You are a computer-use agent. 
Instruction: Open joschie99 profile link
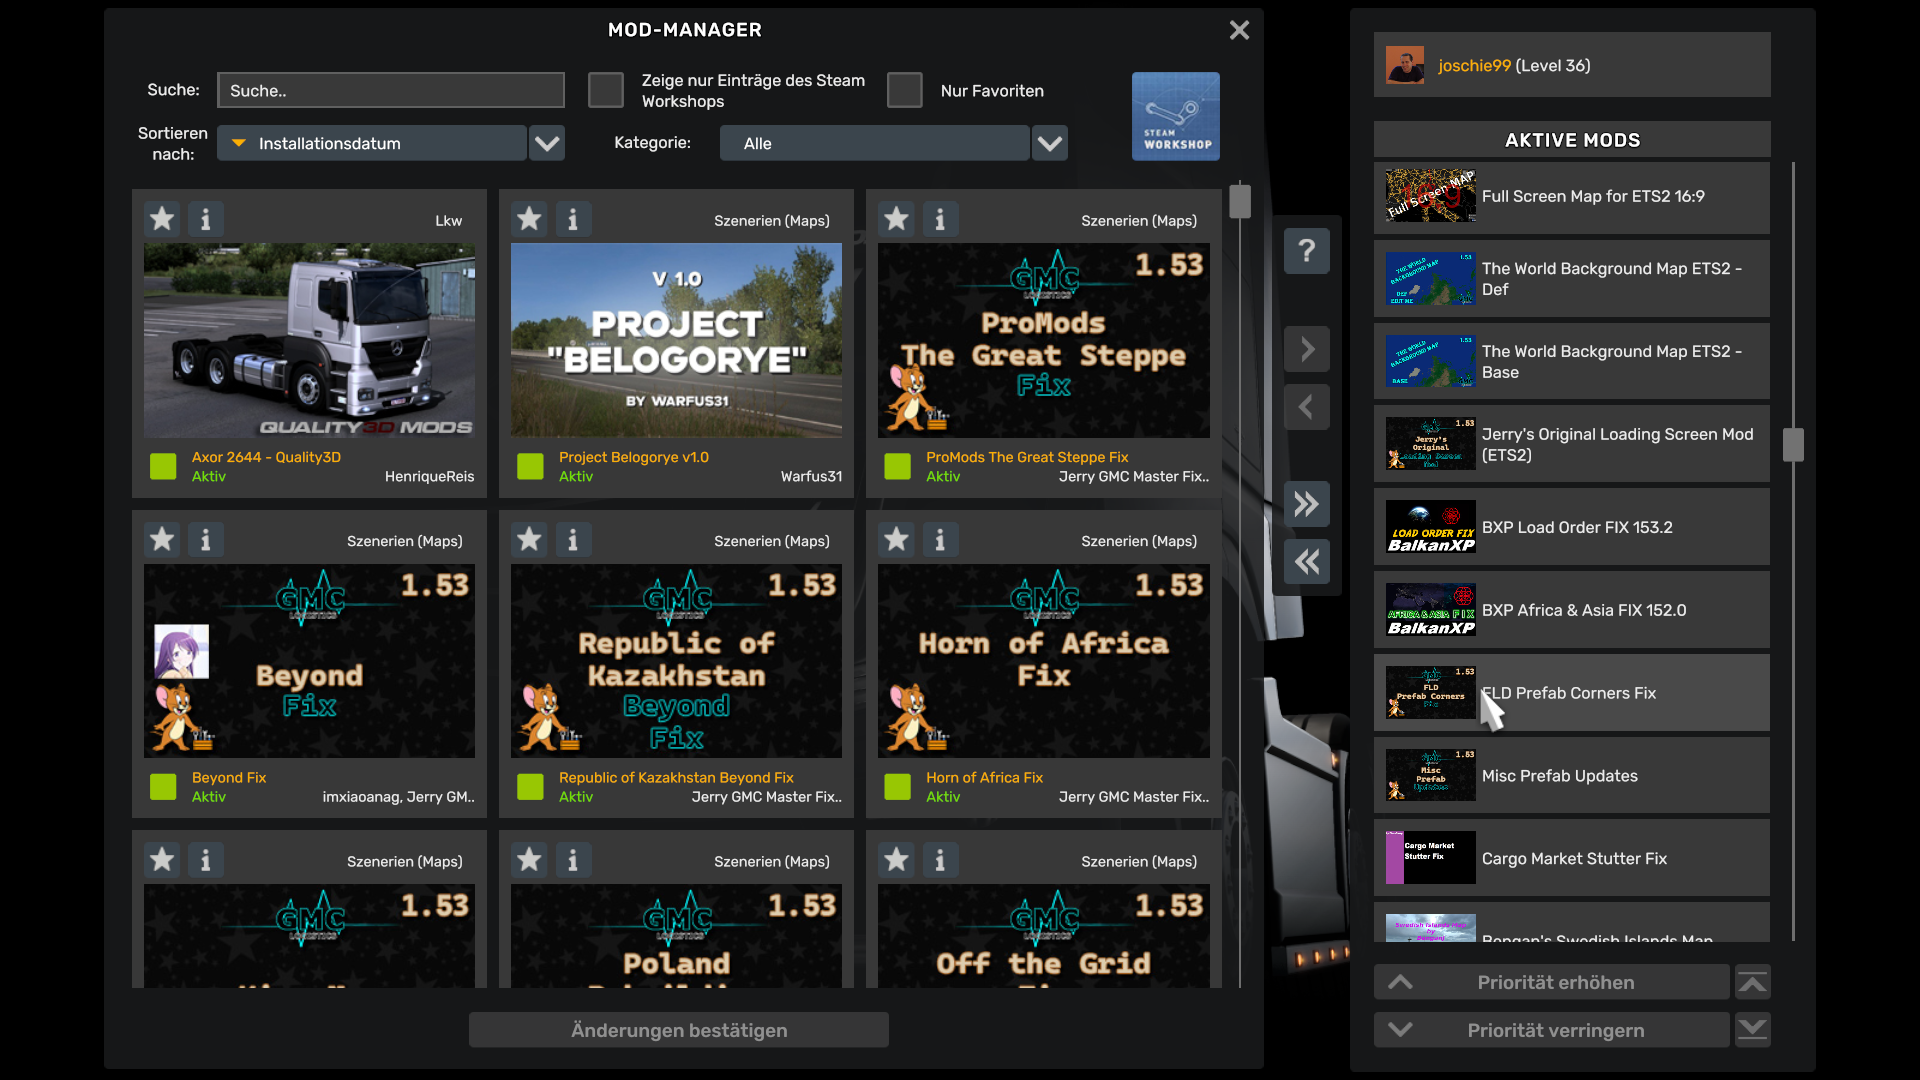pos(1474,65)
